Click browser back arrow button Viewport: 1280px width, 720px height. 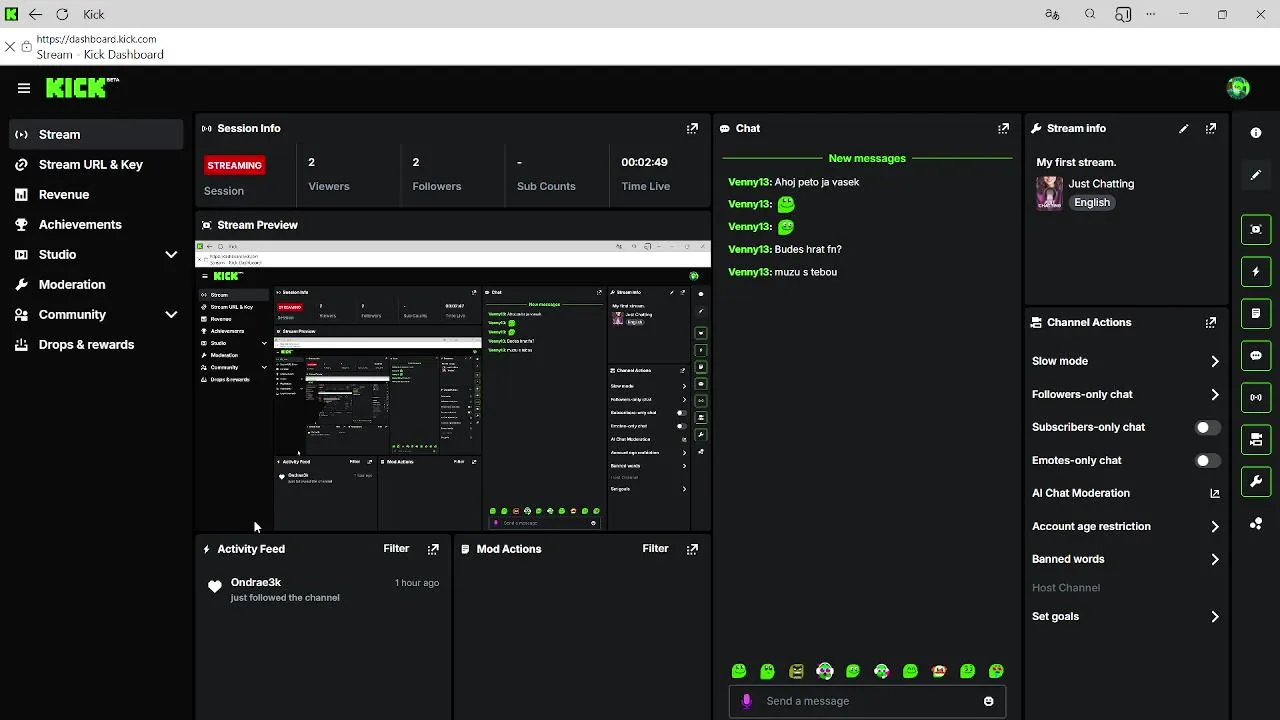coord(35,14)
